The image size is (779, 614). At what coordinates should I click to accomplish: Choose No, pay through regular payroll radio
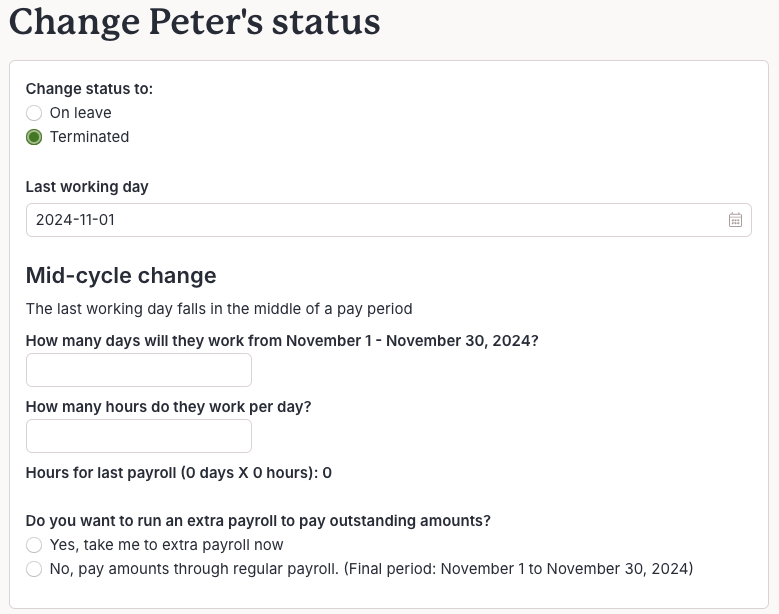pyautogui.click(x=34, y=569)
